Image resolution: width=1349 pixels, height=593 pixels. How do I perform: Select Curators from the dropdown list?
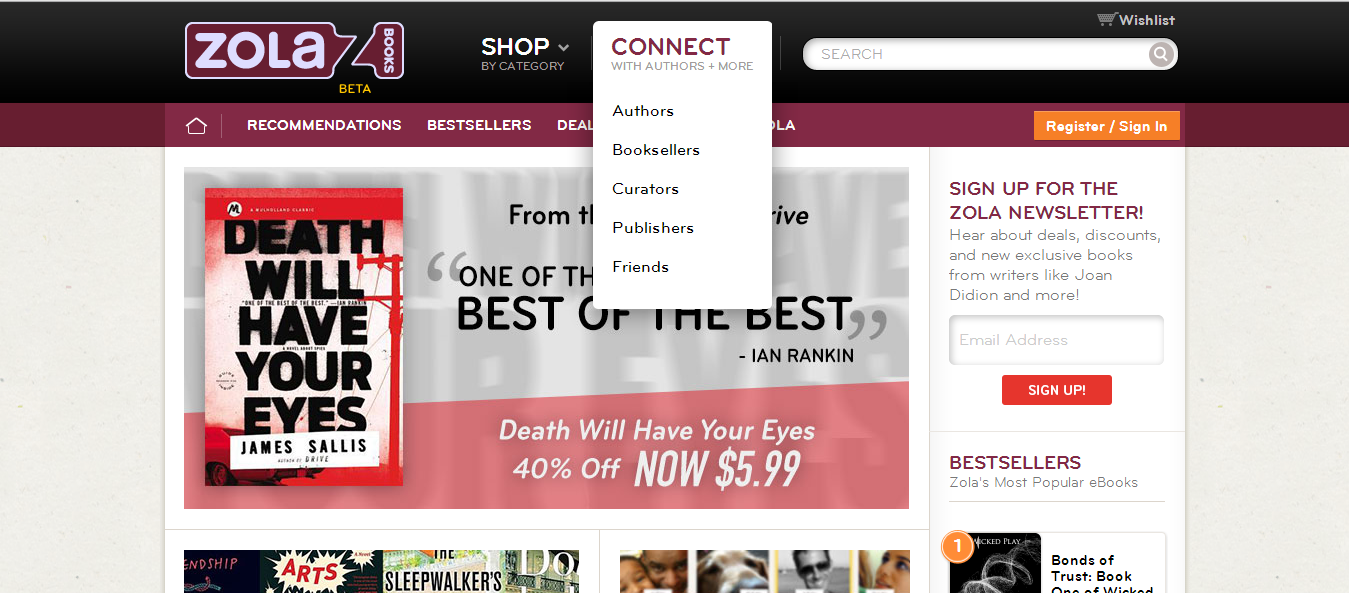pyautogui.click(x=645, y=189)
